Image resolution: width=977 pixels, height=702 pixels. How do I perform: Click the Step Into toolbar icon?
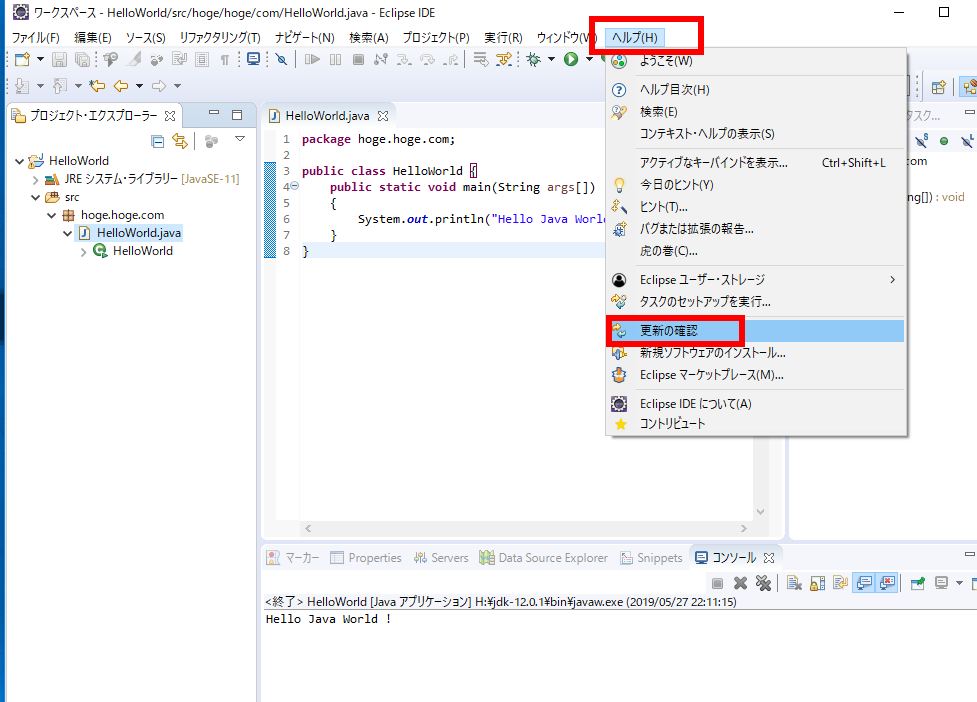(x=404, y=59)
